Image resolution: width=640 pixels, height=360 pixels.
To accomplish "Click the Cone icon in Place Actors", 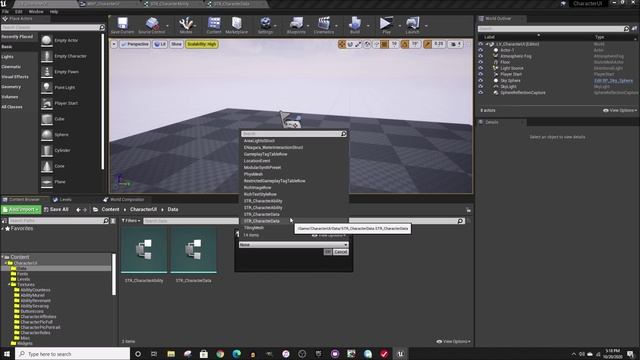I will pyautogui.click(x=47, y=166).
